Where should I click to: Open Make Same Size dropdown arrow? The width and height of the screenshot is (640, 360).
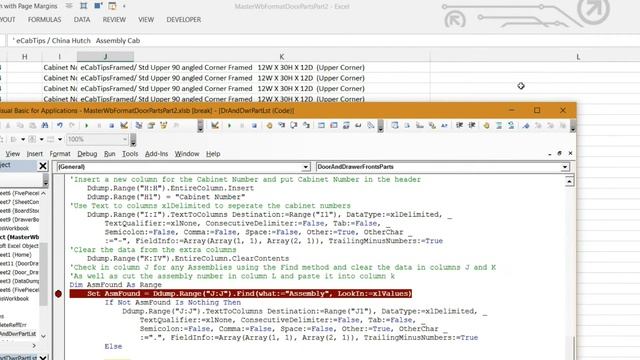coord(60,140)
